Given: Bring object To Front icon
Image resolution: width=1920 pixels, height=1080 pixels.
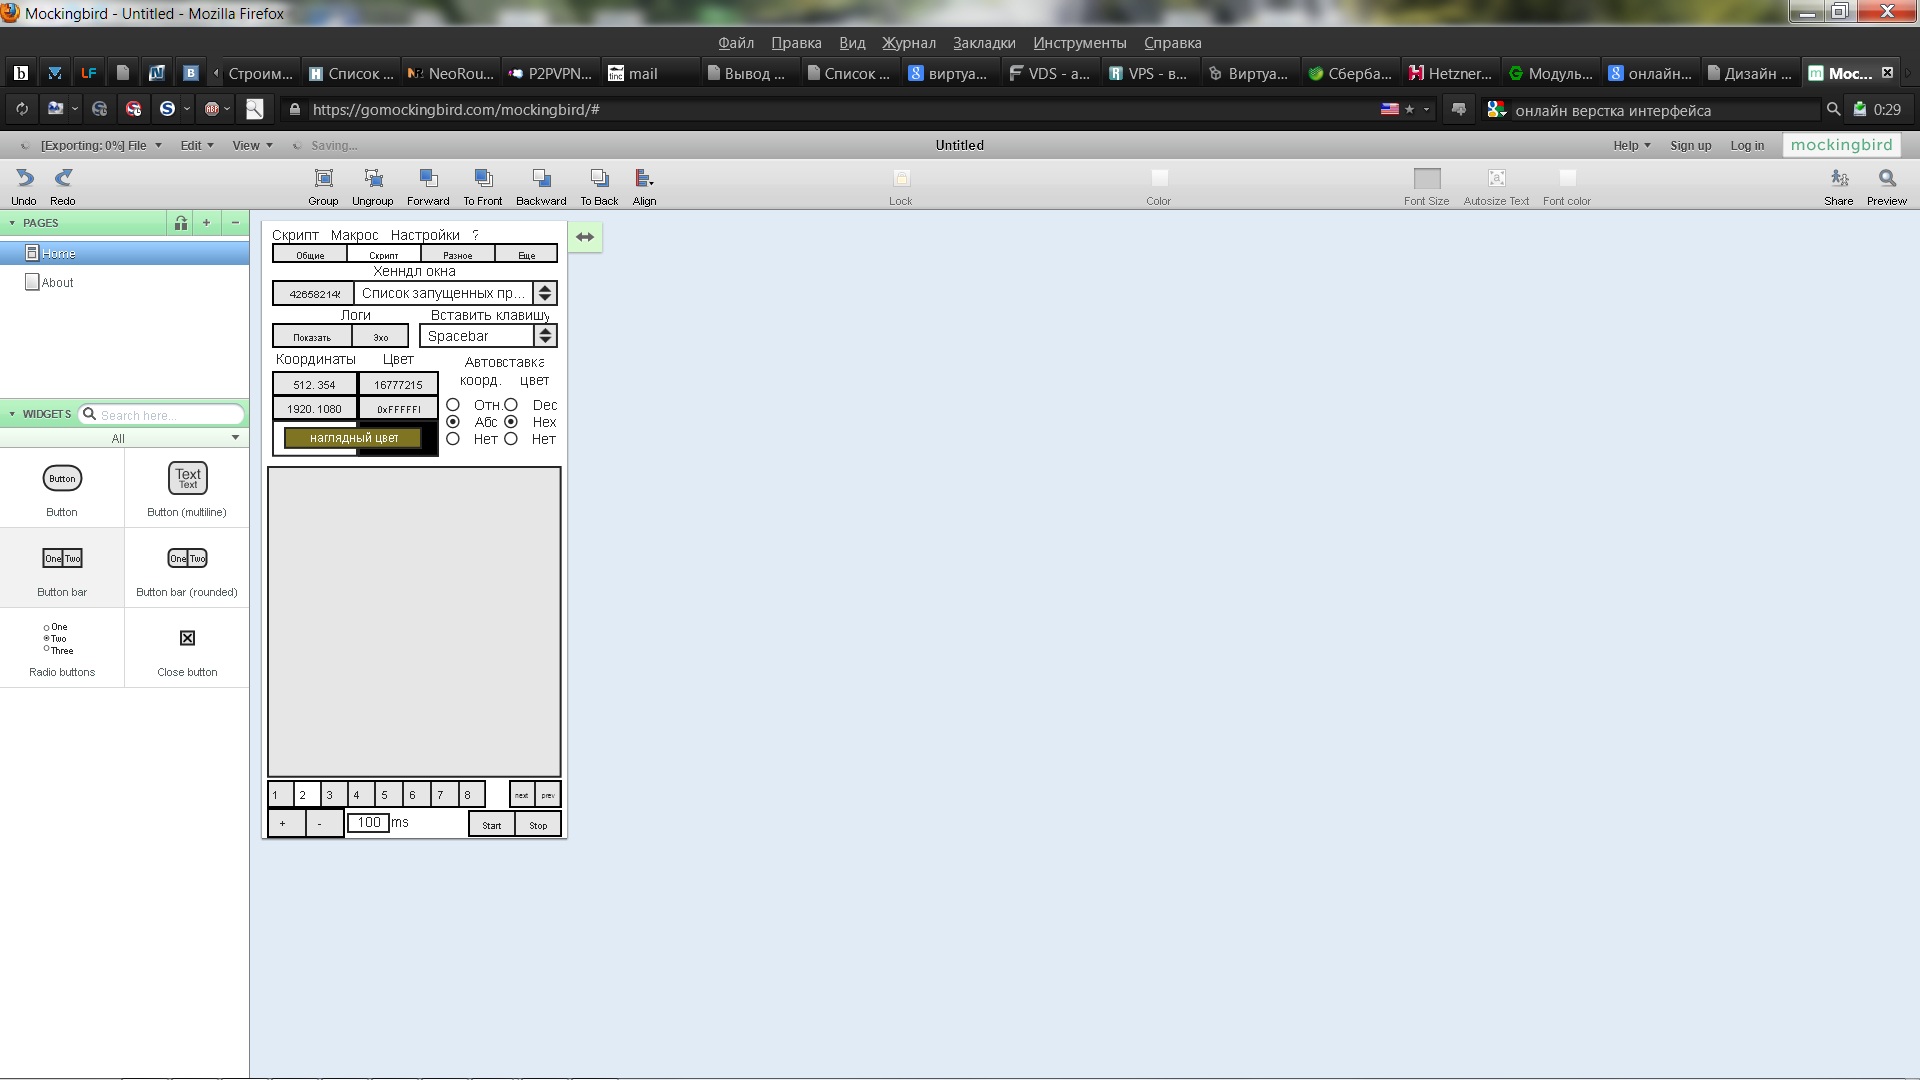Looking at the screenshot, I should coord(483,178).
